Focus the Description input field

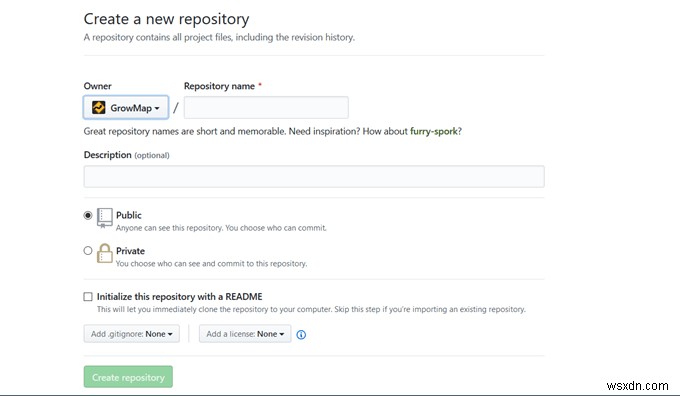click(314, 177)
